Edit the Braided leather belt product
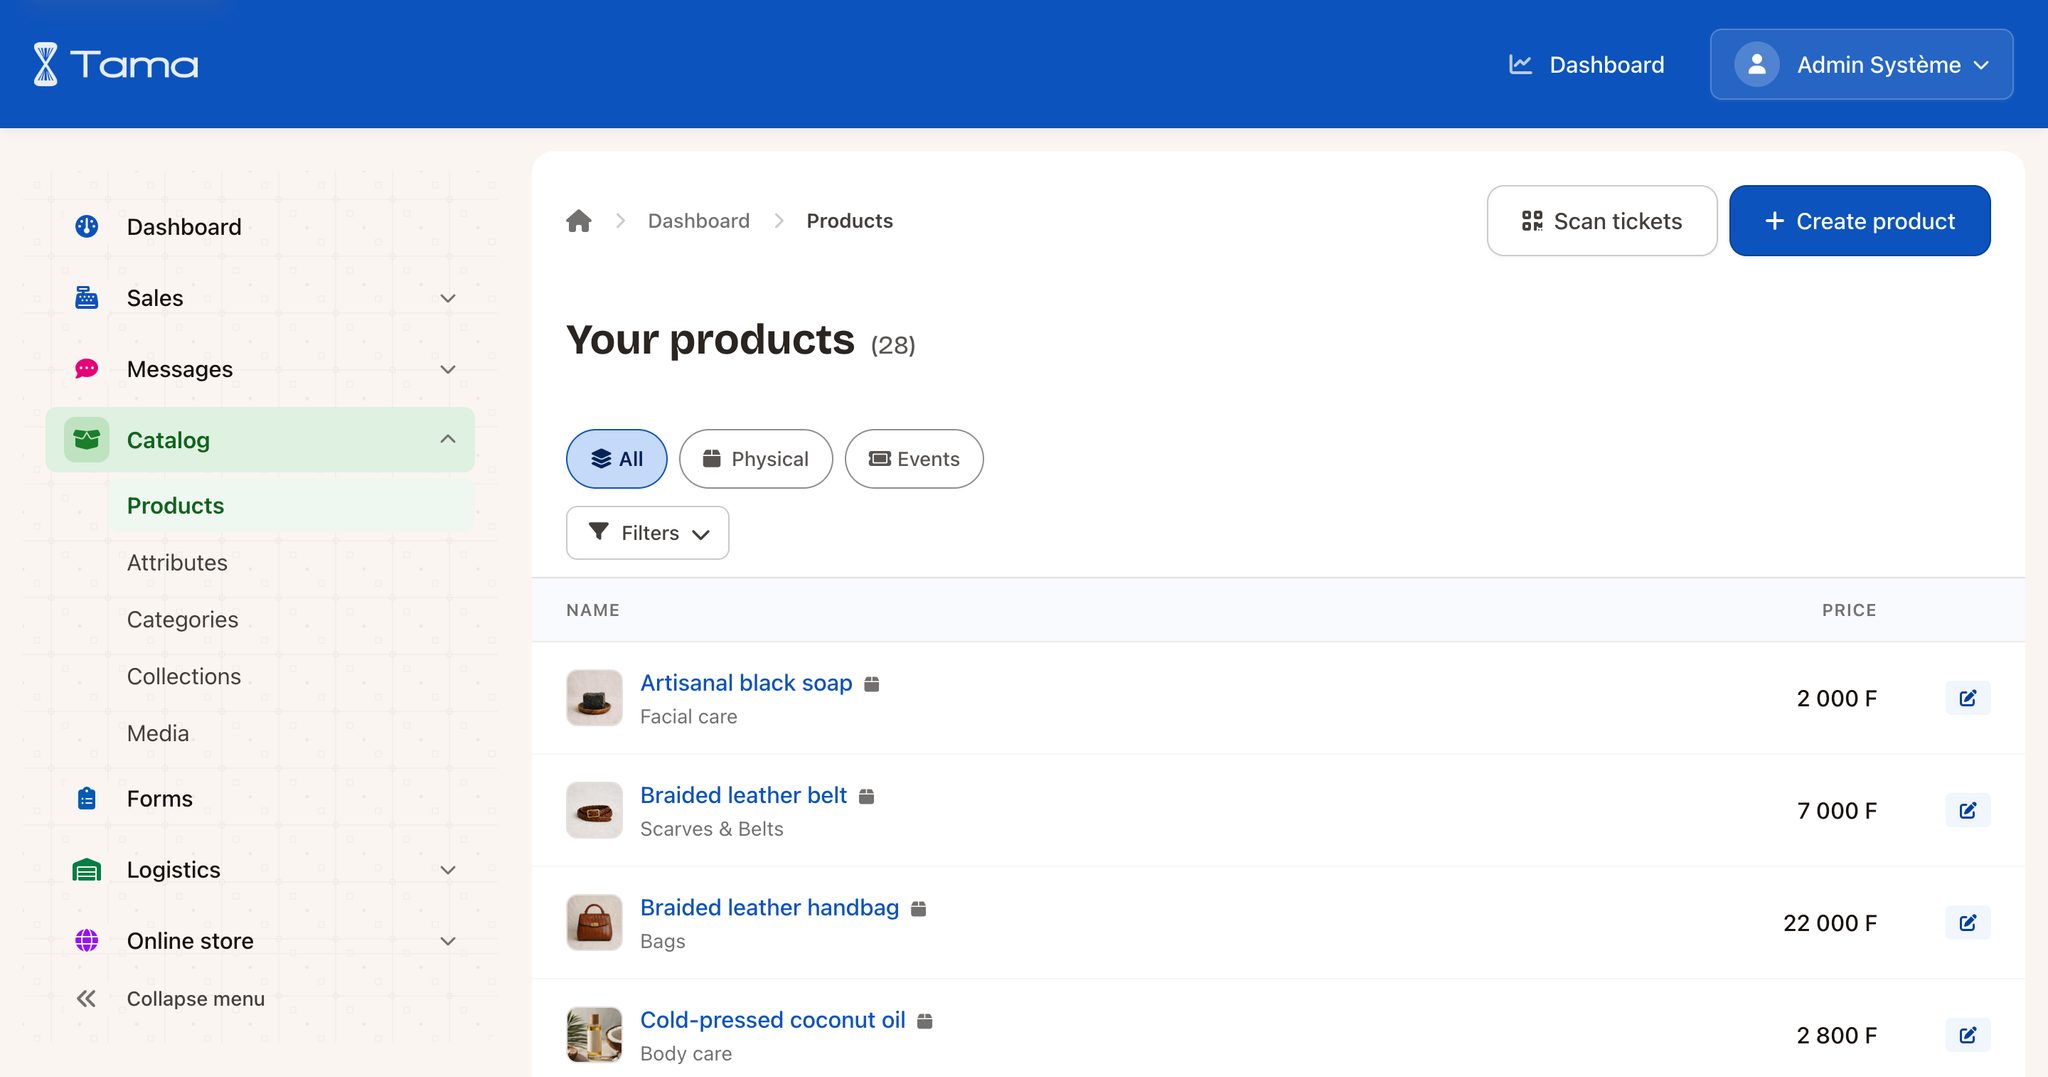This screenshot has width=2048, height=1077. click(1968, 810)
